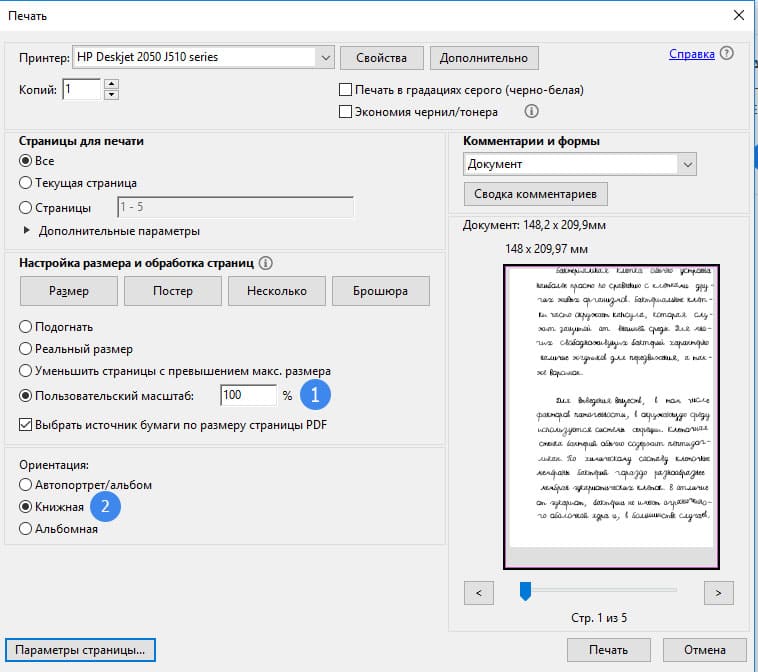
Task: Switch to the Постер page mode
Action: click(173, 291)
